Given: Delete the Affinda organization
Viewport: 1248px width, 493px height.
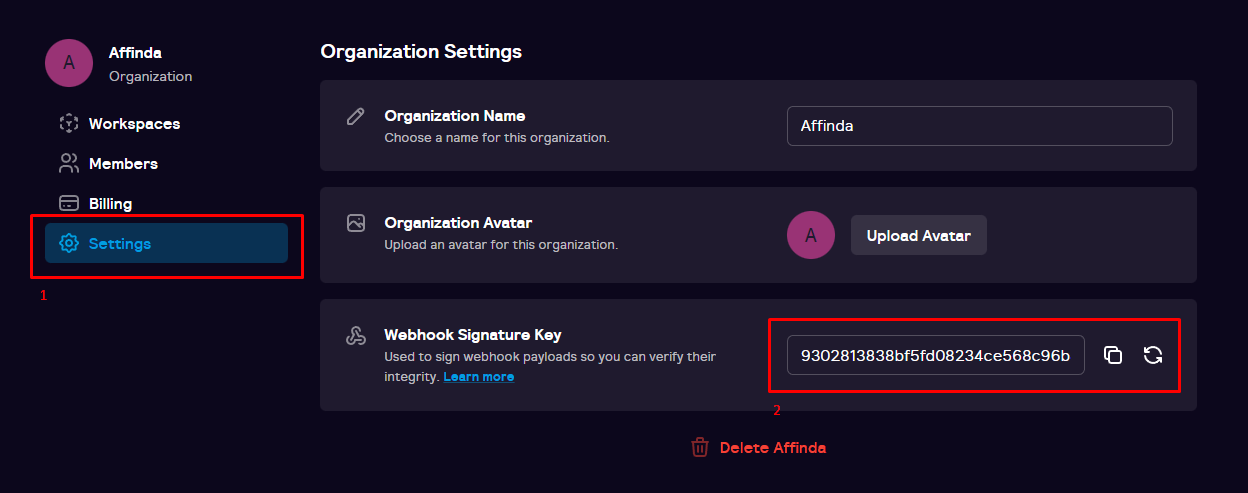Looking at the screenshot, I should click(772, 447).
